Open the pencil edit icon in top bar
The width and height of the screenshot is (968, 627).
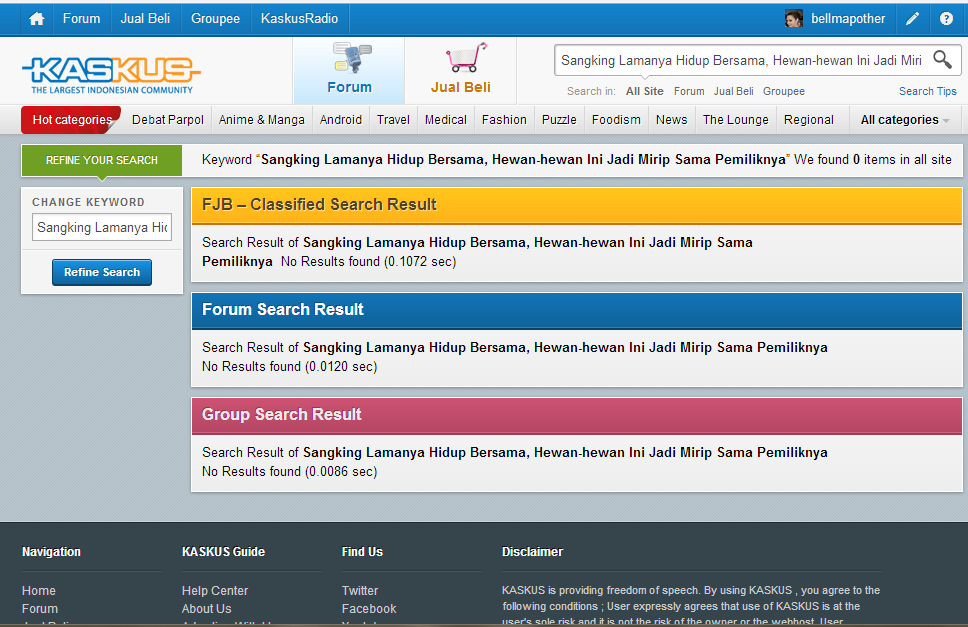click(x=912, y=19)
